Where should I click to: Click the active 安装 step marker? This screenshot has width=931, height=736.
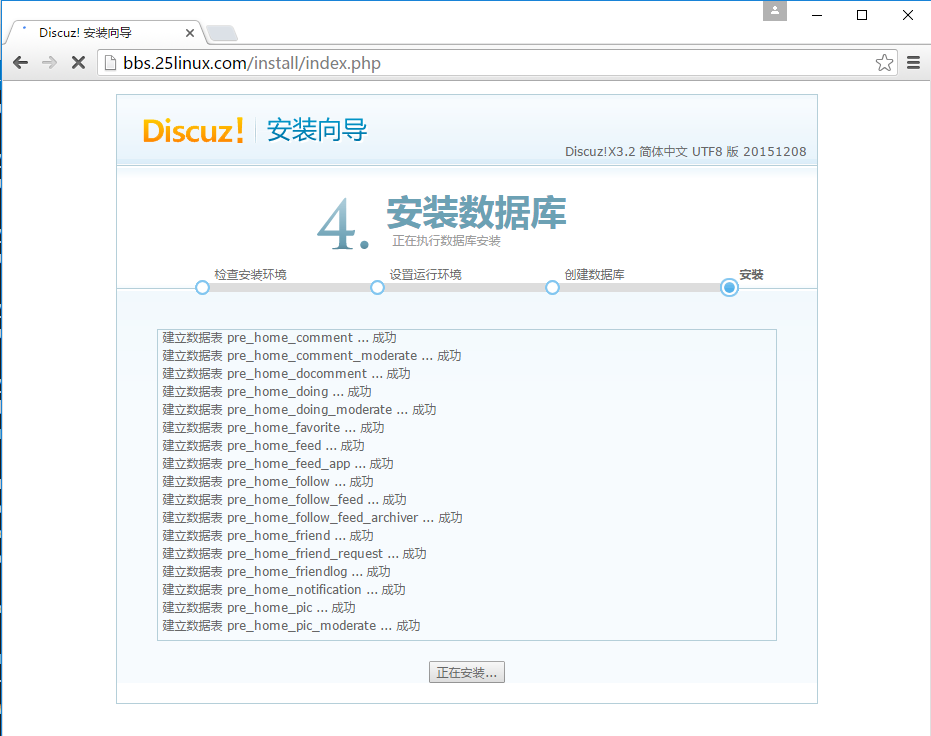coord(729,287)
